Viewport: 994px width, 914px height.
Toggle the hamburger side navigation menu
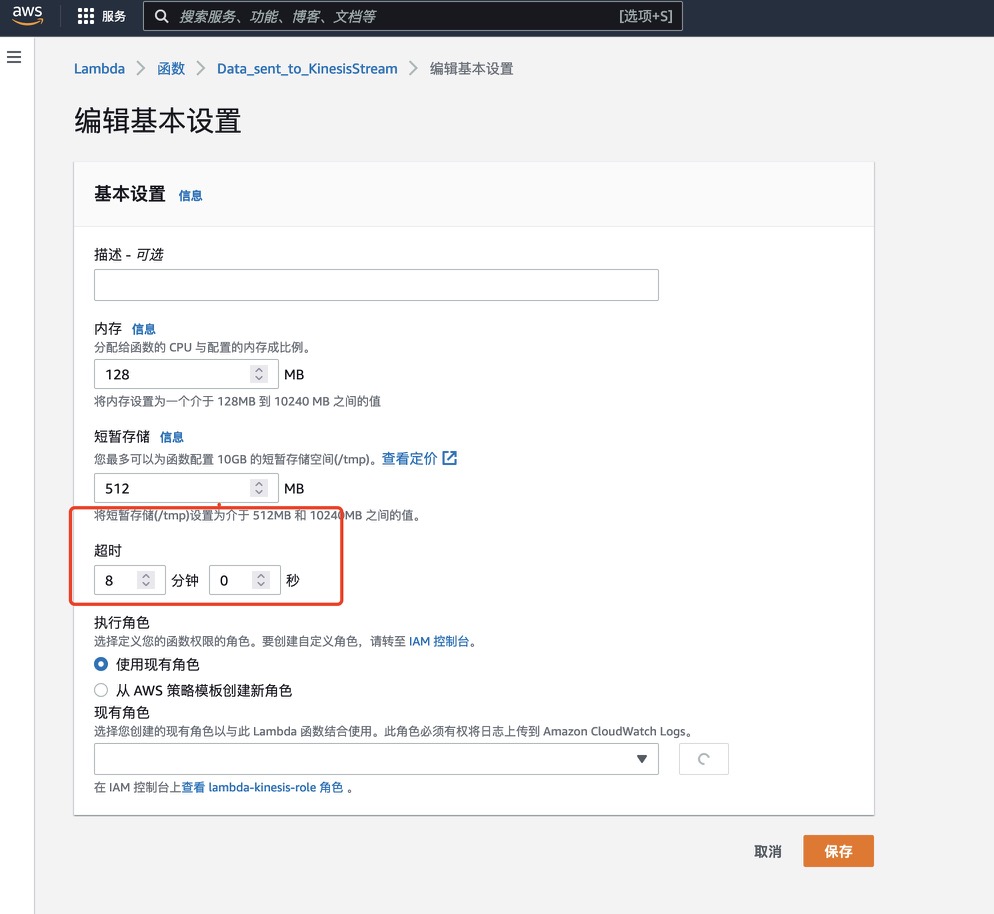14,58
